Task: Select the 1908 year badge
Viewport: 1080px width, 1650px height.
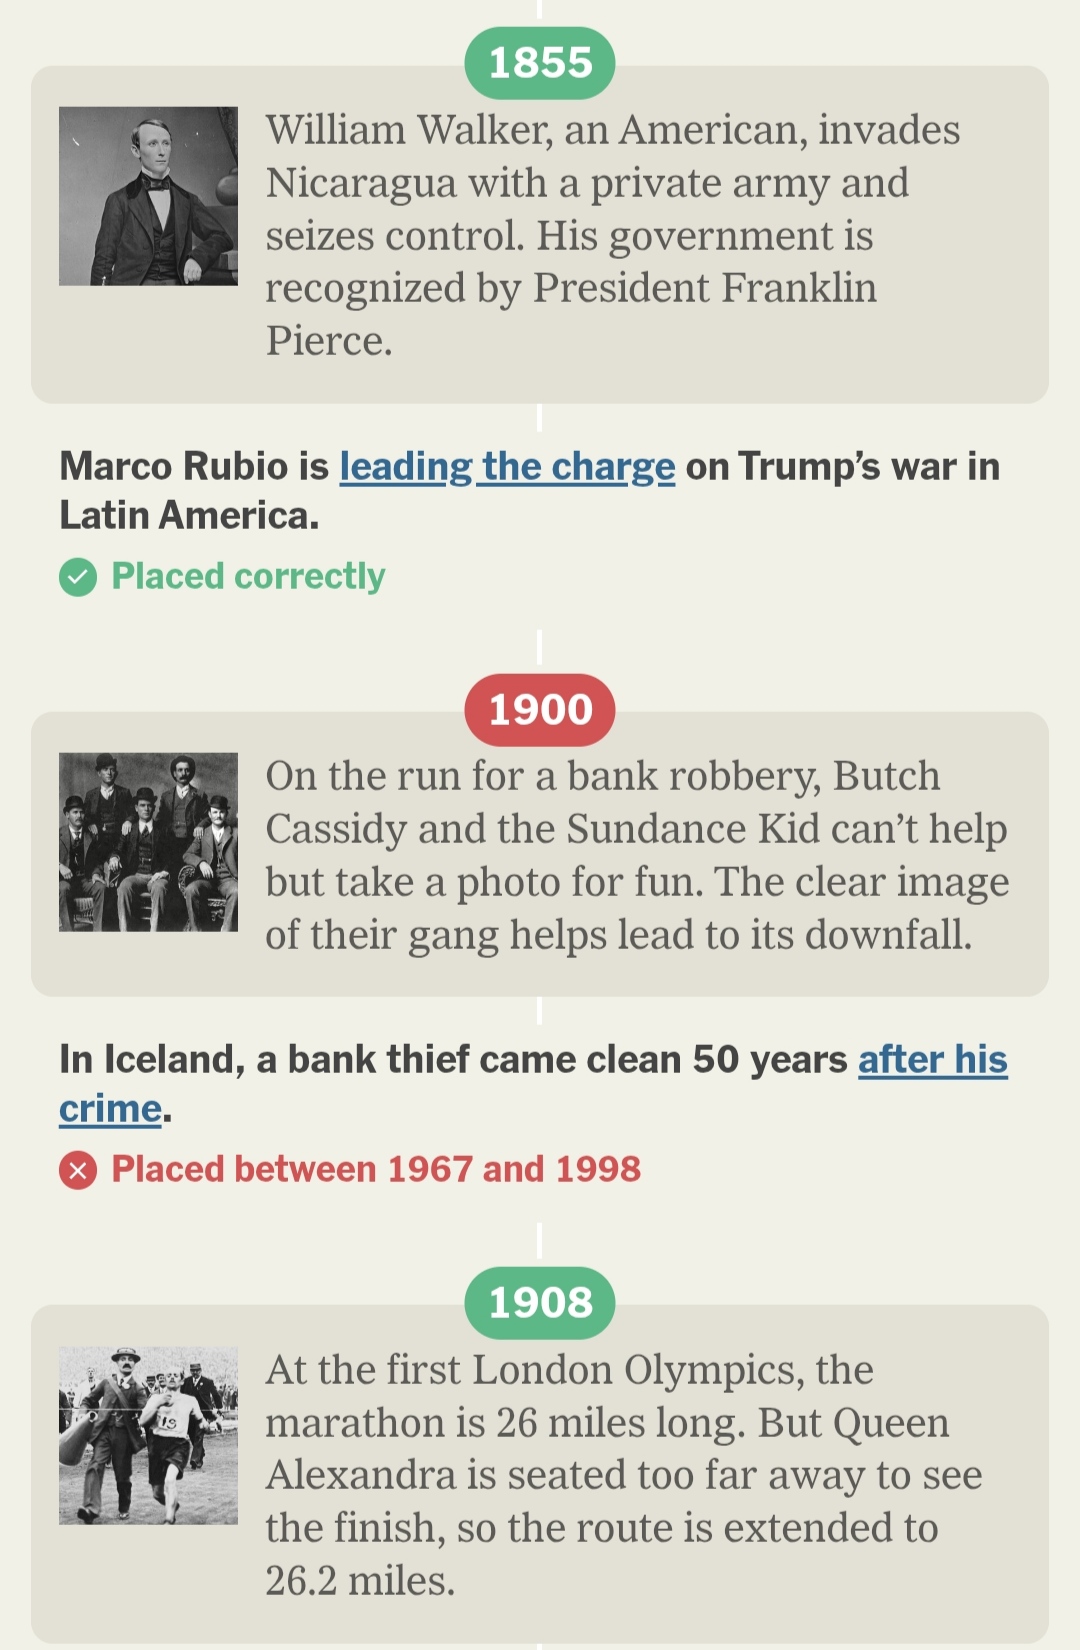Action: click(540, 1303)
